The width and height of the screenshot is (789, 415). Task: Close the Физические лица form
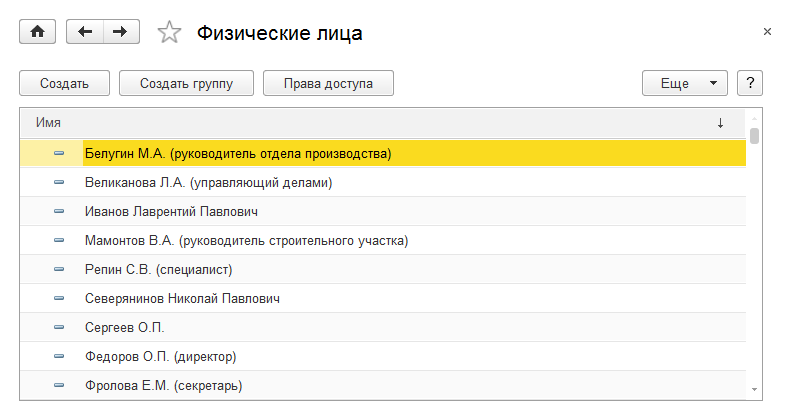767,32
